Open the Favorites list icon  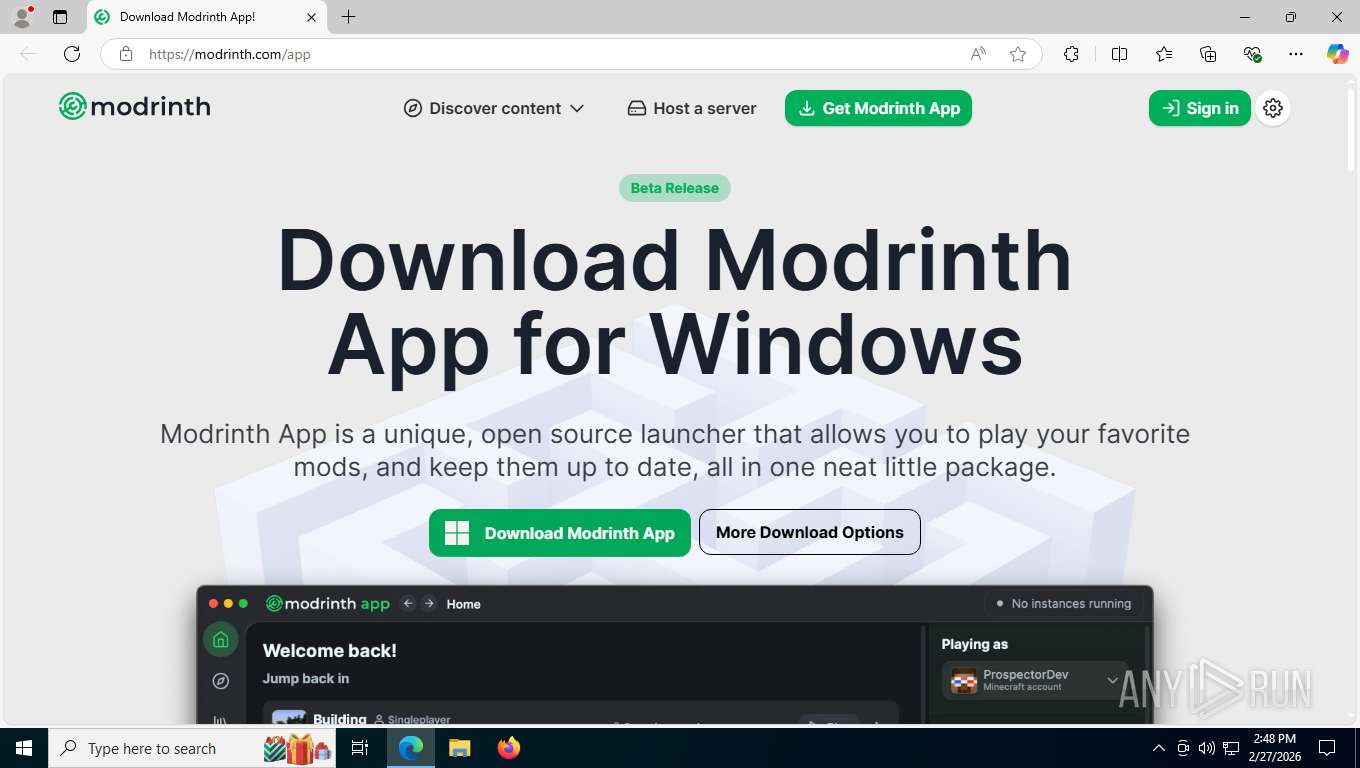[x=1163, y=54]
